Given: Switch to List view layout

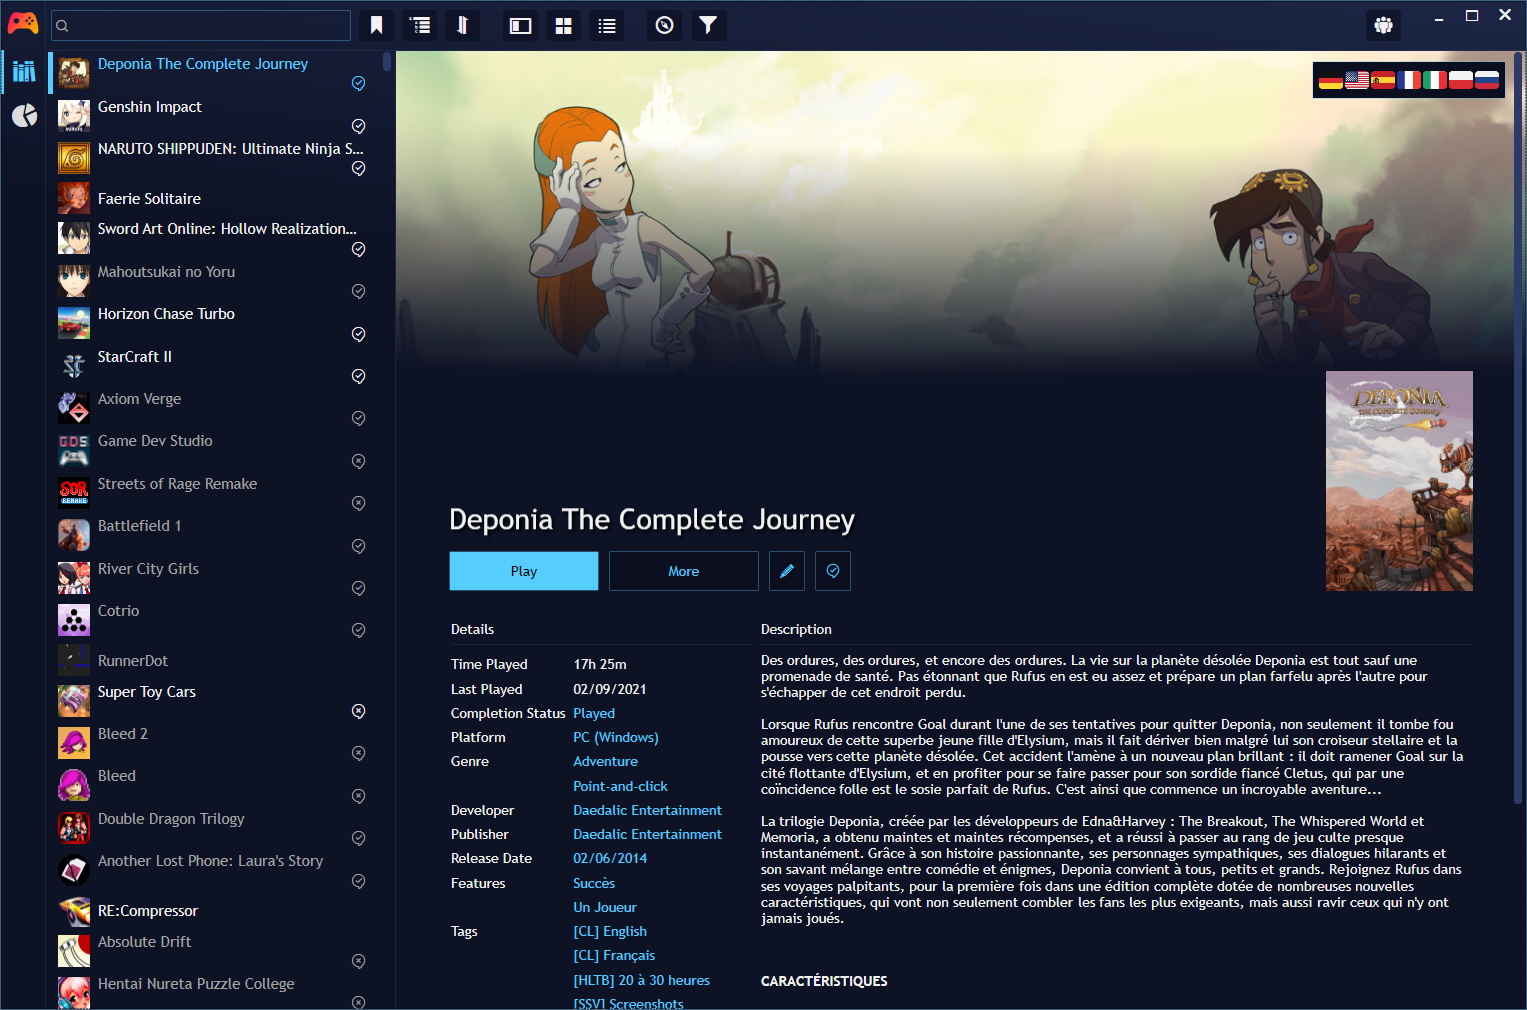Looking at the screenshot, I should point(606,26).
